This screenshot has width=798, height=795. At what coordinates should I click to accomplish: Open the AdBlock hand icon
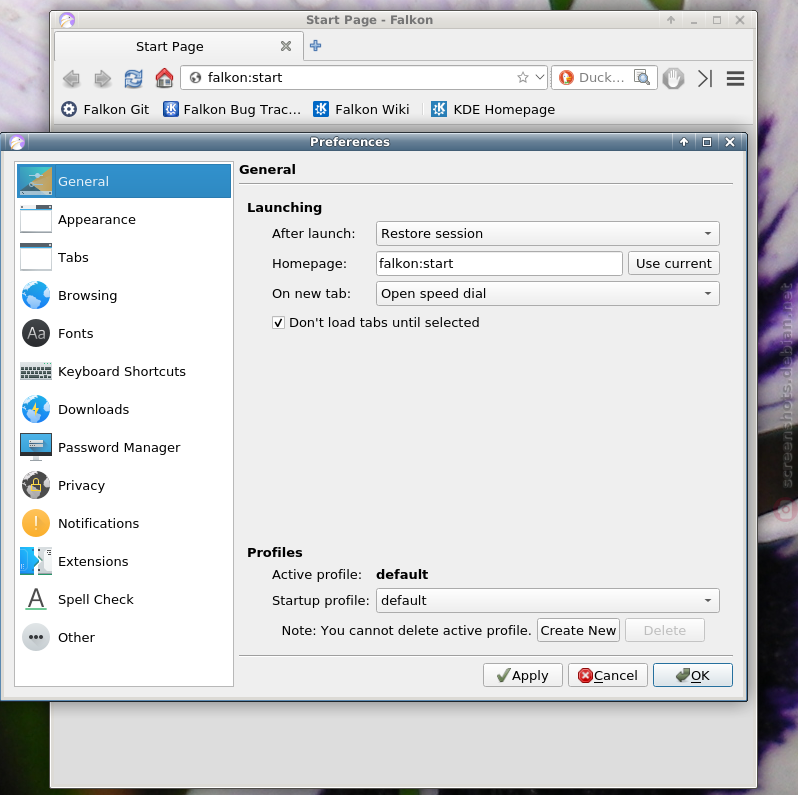673,78
